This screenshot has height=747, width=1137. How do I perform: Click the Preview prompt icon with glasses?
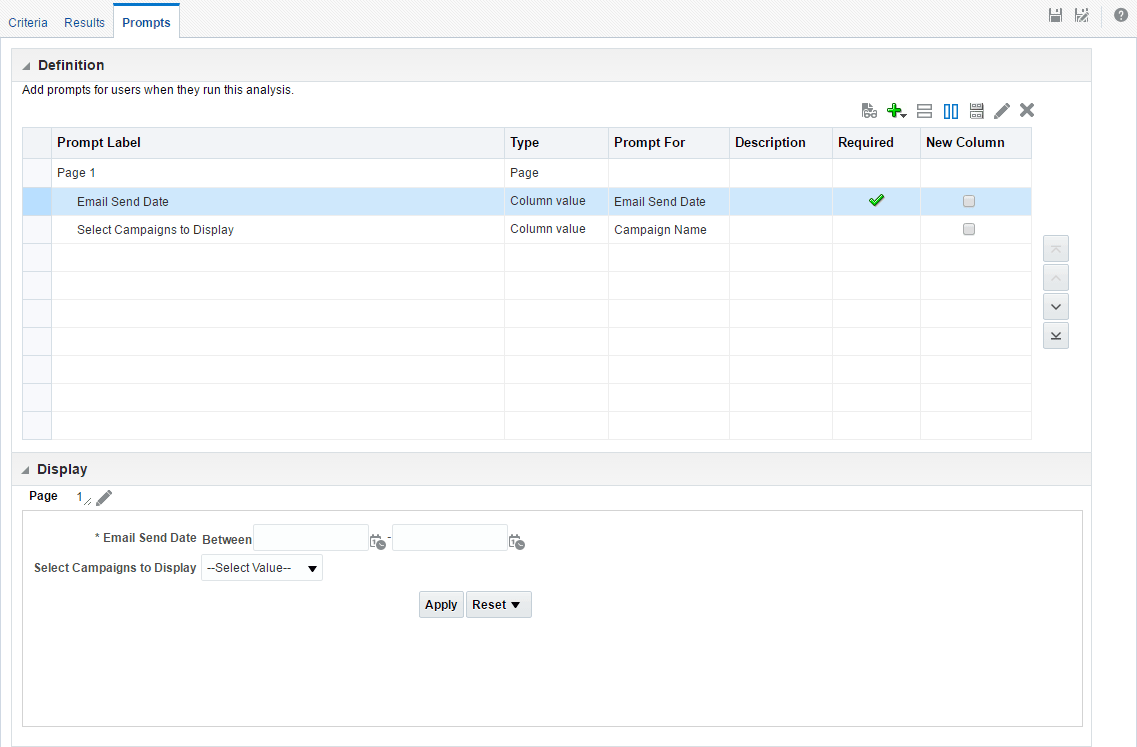pos(869,111)
